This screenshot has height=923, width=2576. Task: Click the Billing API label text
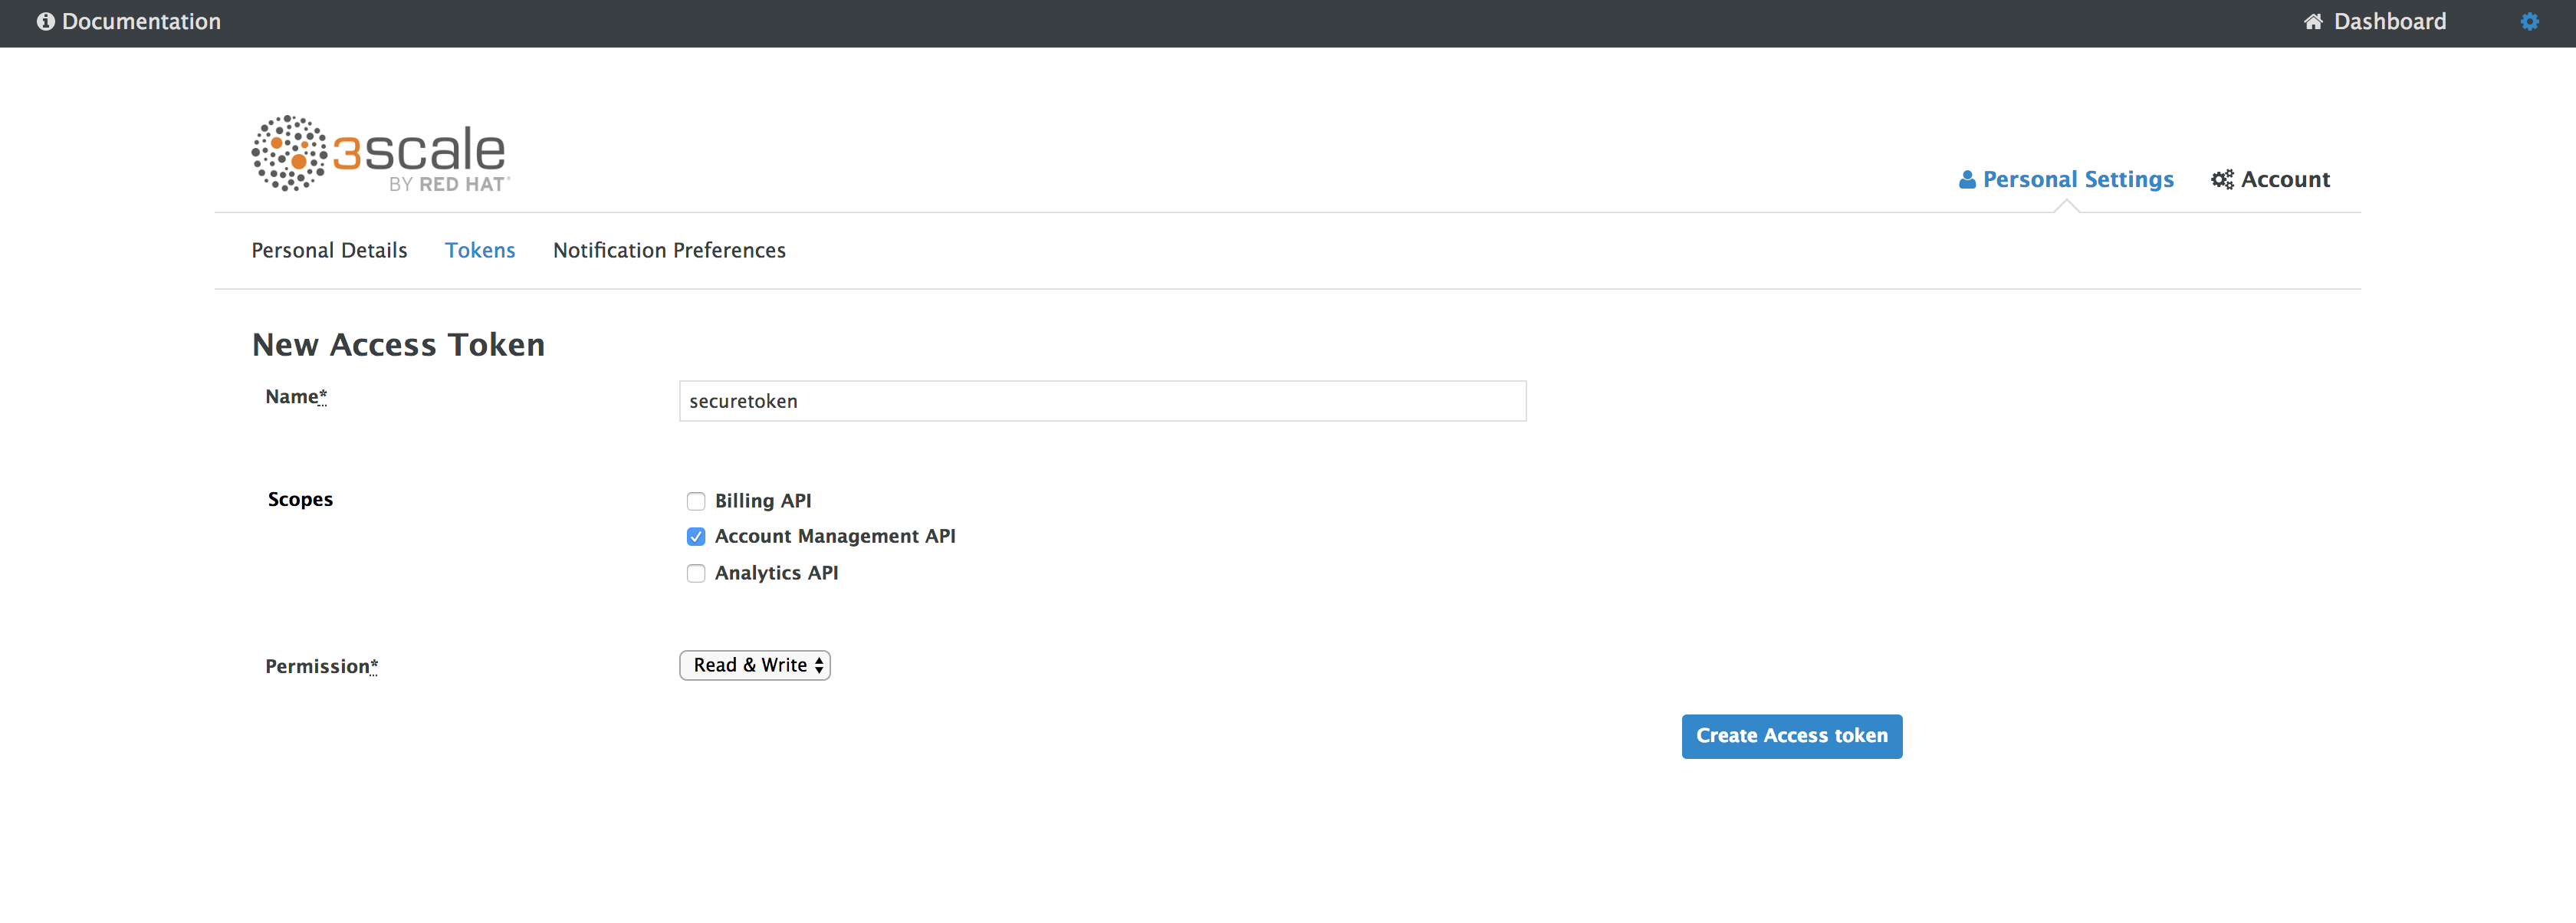(763, 501)
